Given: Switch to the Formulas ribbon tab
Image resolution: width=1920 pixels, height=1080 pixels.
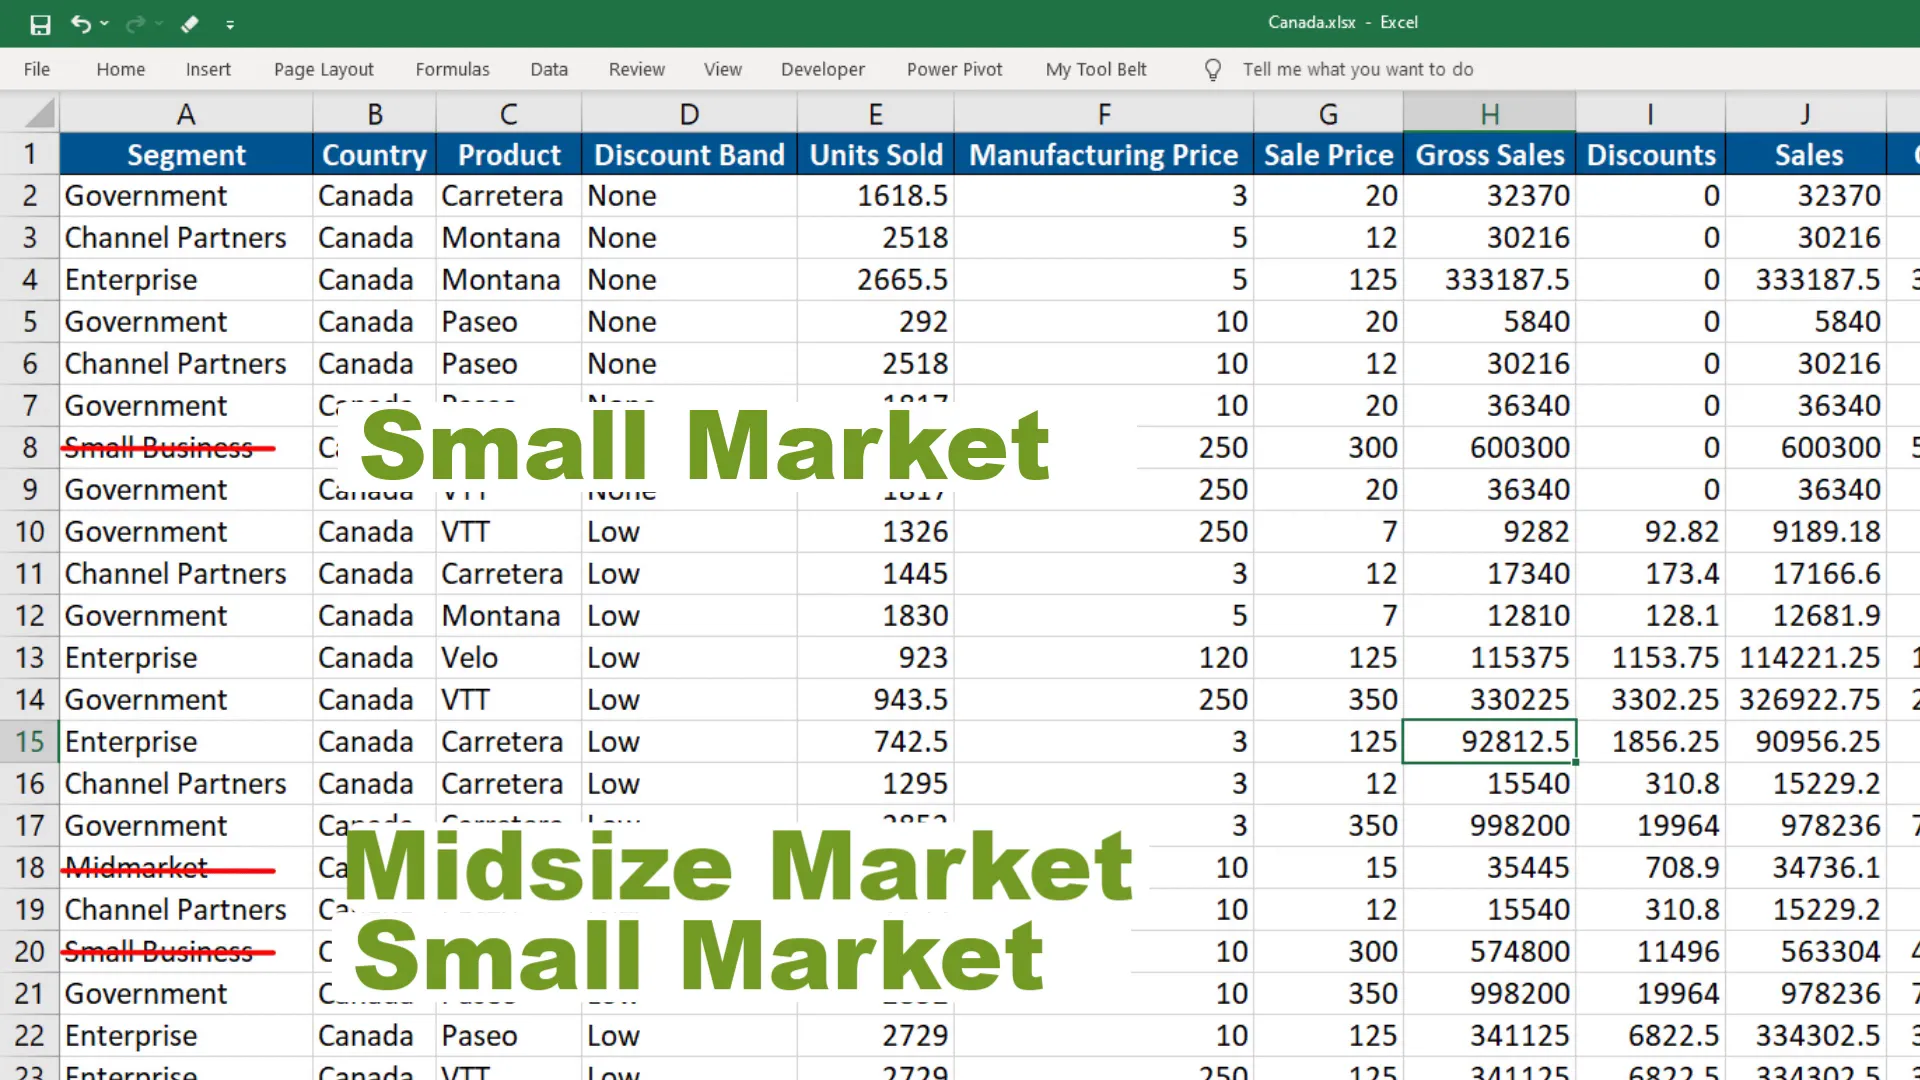Looking at the screenshot, I should (x=452, y=69).
